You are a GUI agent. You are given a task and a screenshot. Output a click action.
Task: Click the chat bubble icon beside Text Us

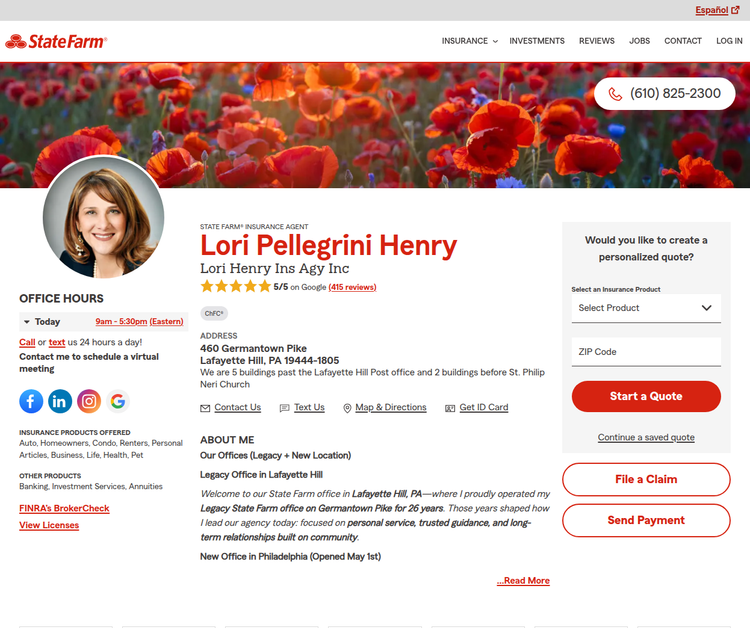pyautogui.click(x=285, y=408)
